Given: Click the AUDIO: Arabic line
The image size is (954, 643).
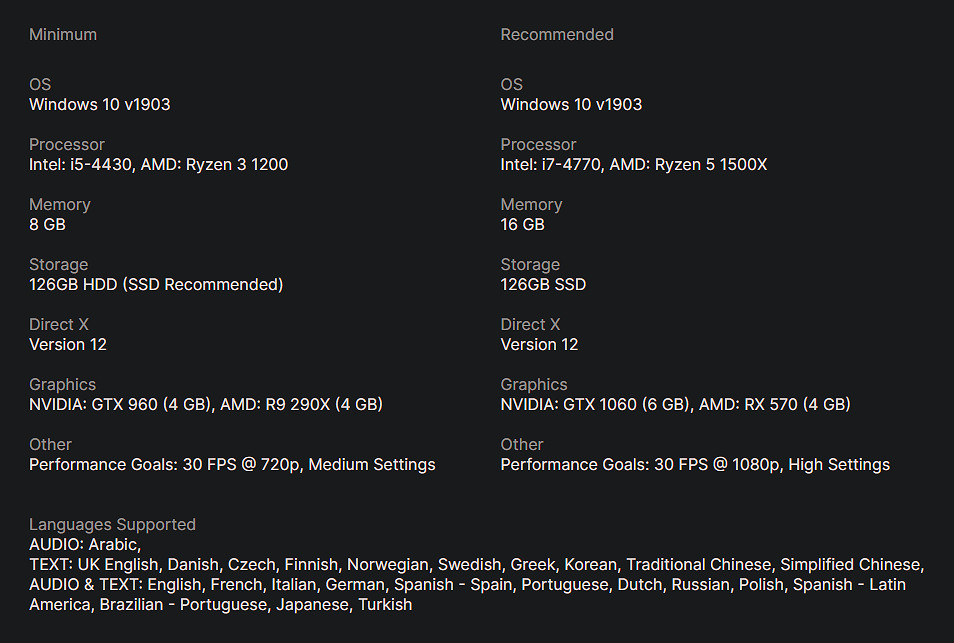Looking at the screenshot, I should 85,544.
